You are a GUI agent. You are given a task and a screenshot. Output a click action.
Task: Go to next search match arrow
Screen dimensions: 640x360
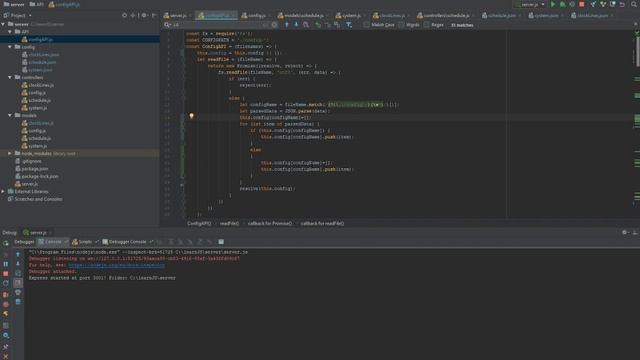(x=296, y=25)
